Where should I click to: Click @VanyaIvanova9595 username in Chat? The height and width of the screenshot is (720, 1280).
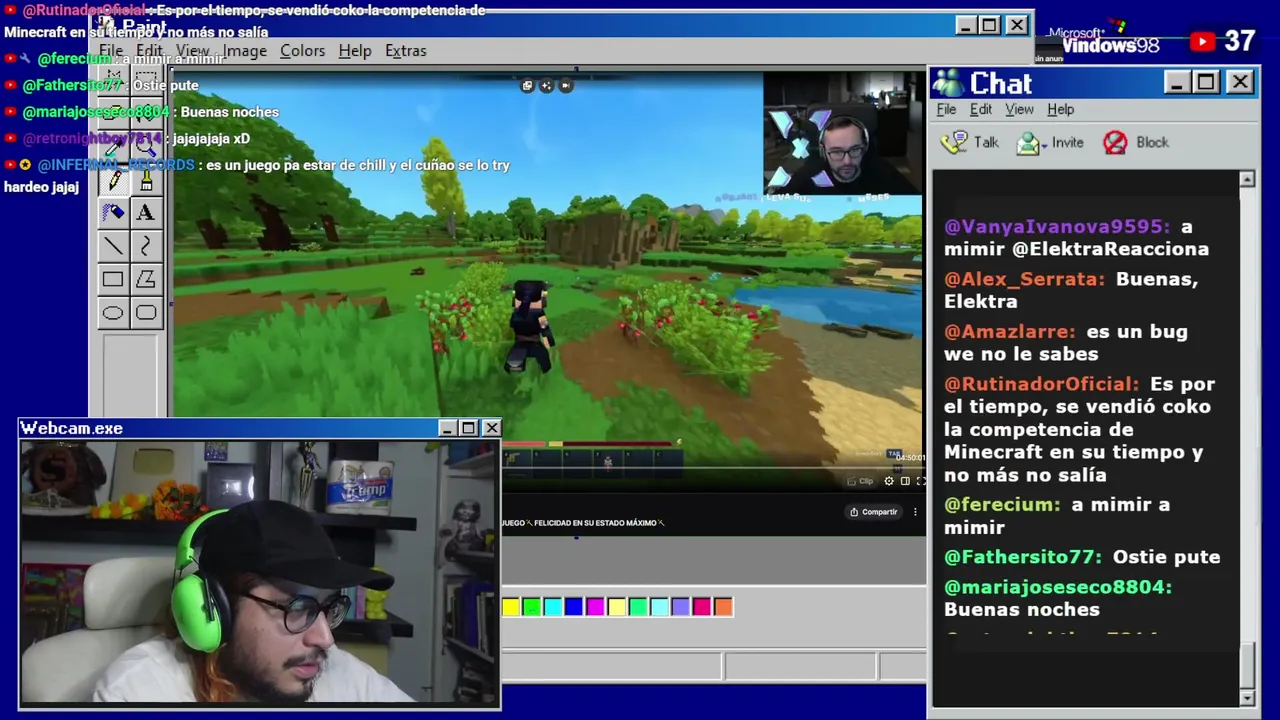[x=1056, y=227]
